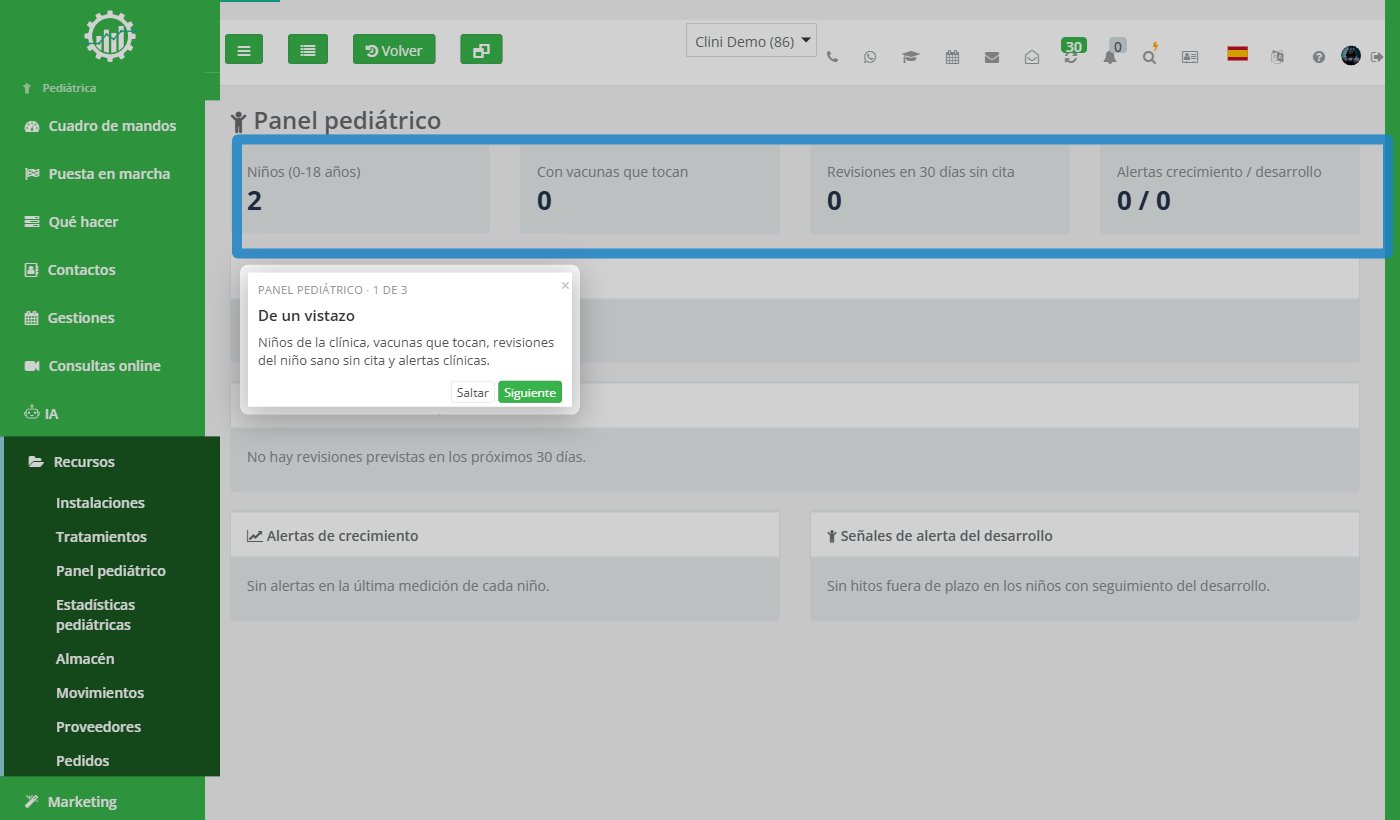This screenshot has height=820, width=1400.
Task: Click the graduation cap training icon
Action: tap(910, 57)
